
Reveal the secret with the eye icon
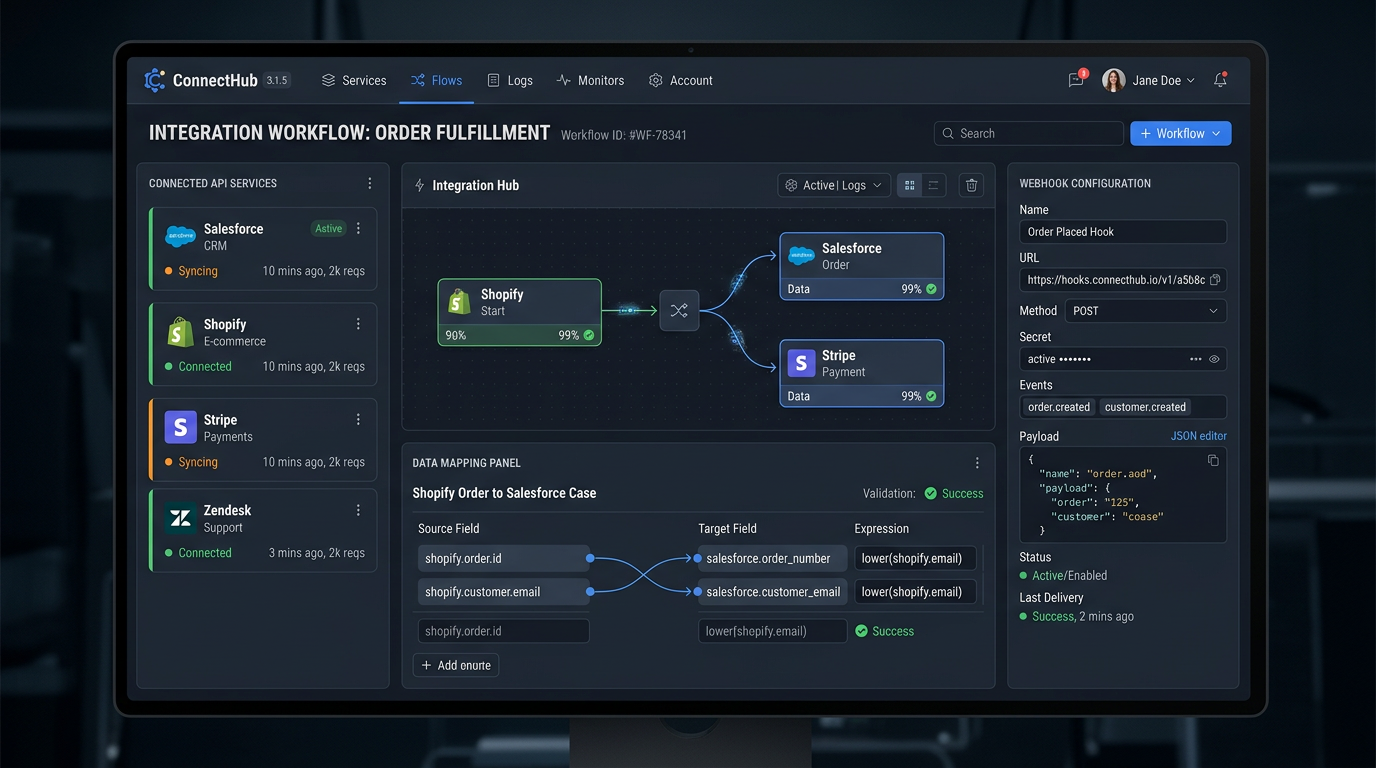coord(1214,359)
